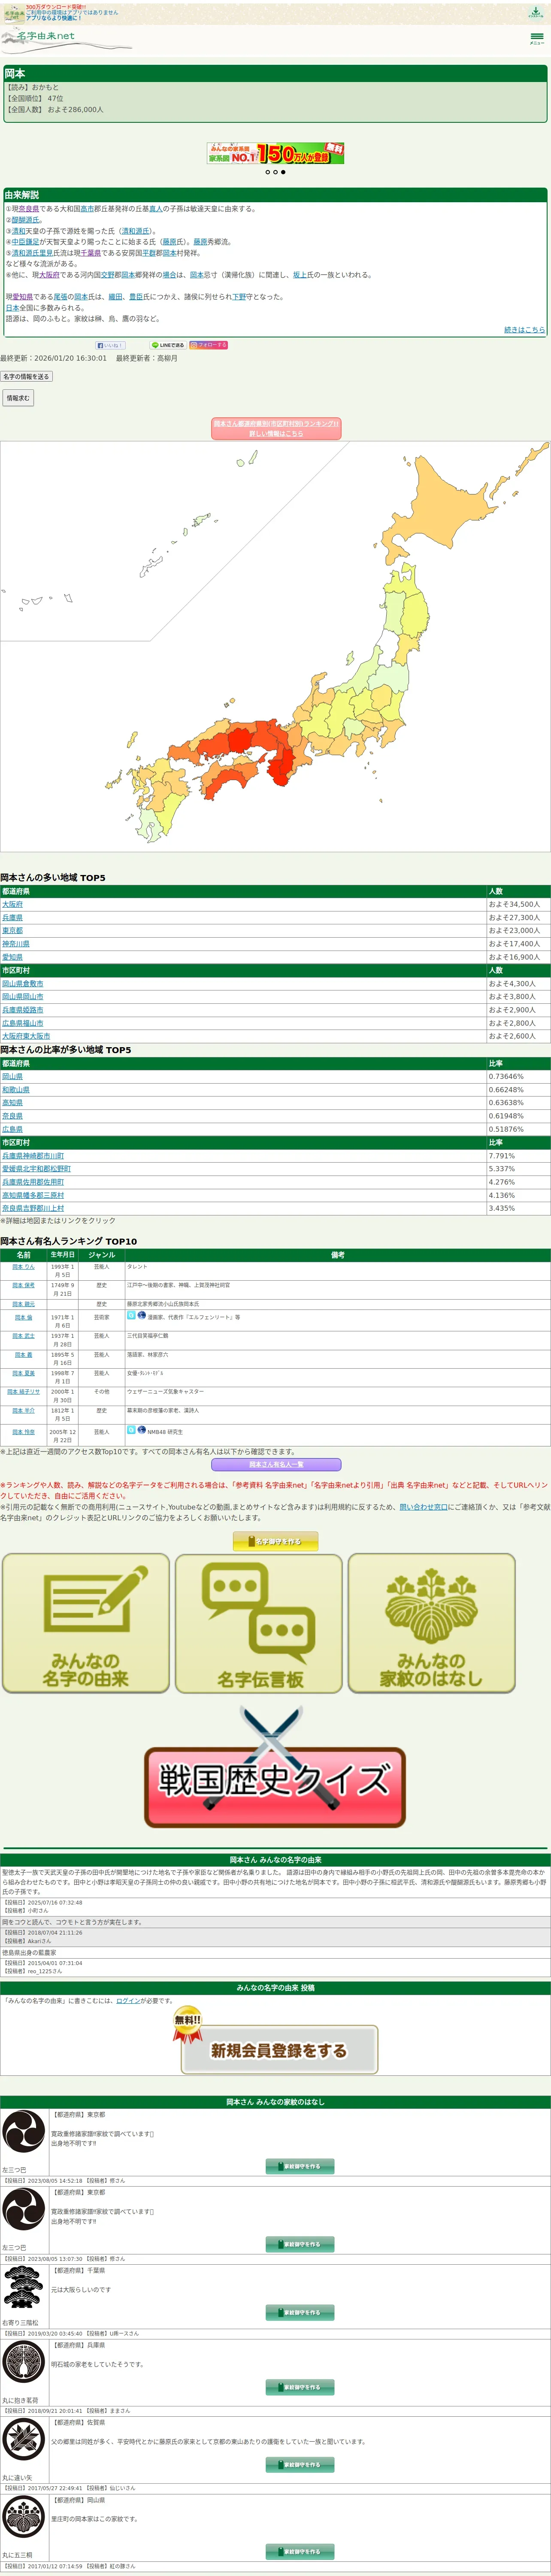Open the 岡山県岡山市 link
The width and height of the screenshot is (551, 2576).
click(x=23, y=996)
